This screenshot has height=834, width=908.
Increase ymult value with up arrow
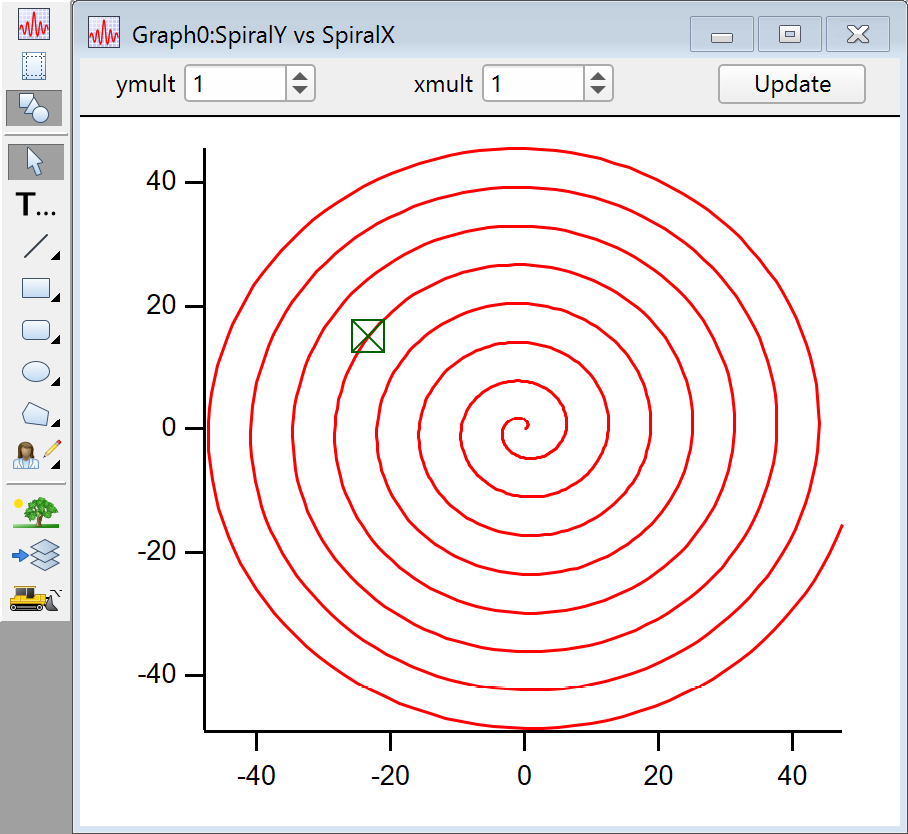tap(300, 77)
